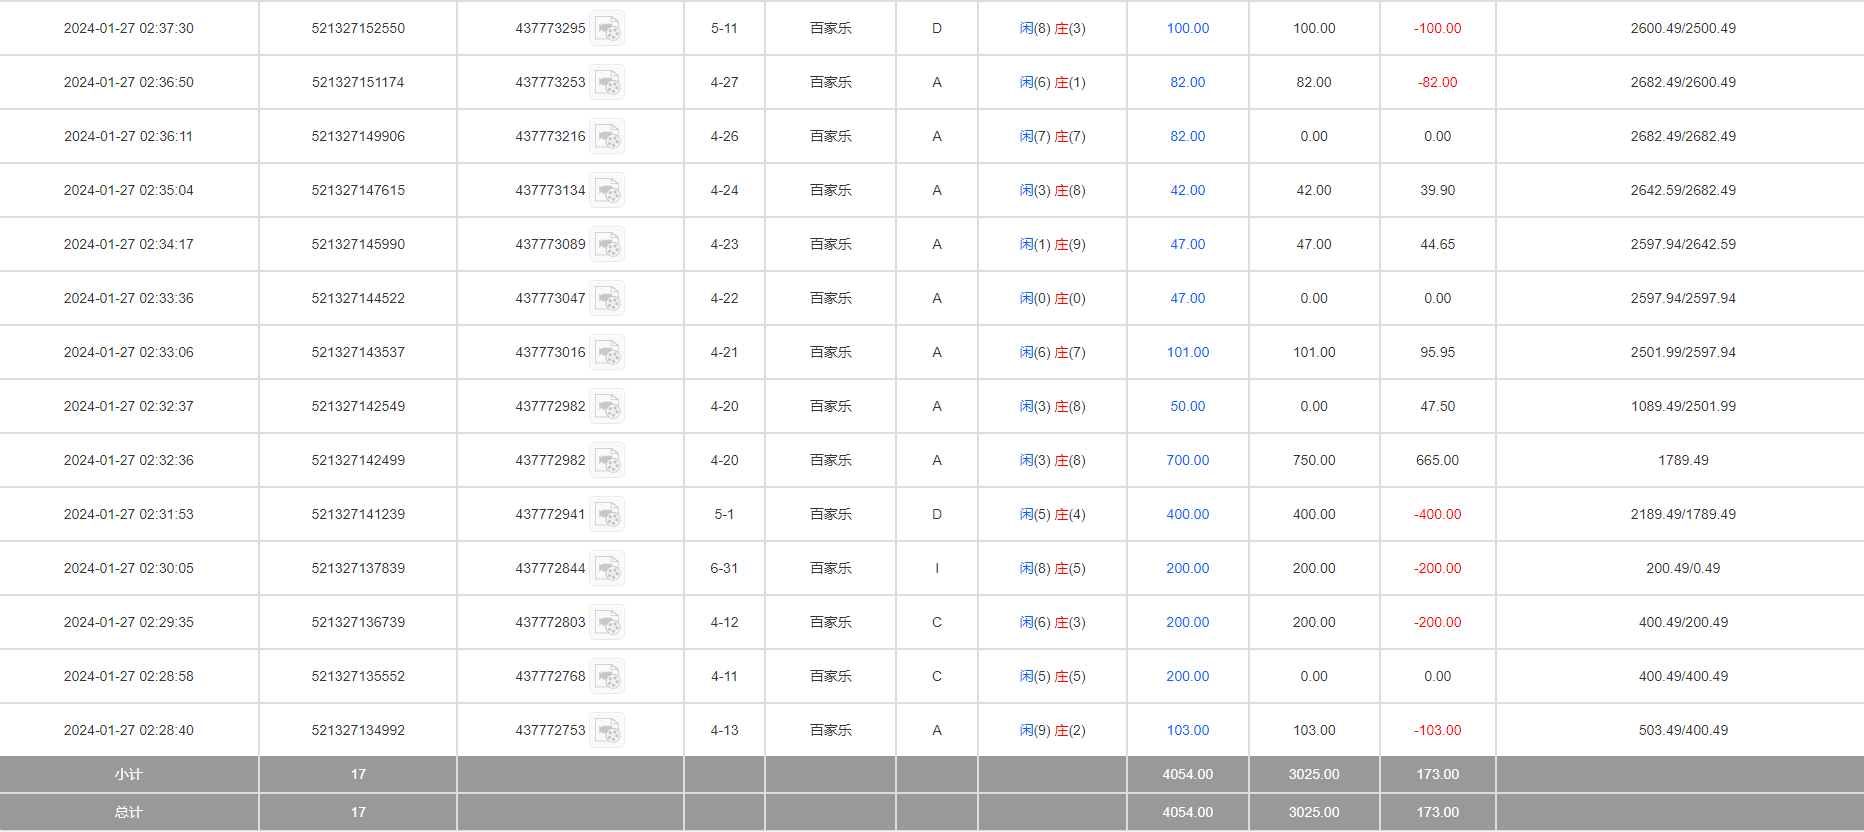Click result 闲(7) 庄(7)

(x=1052, y=136)
